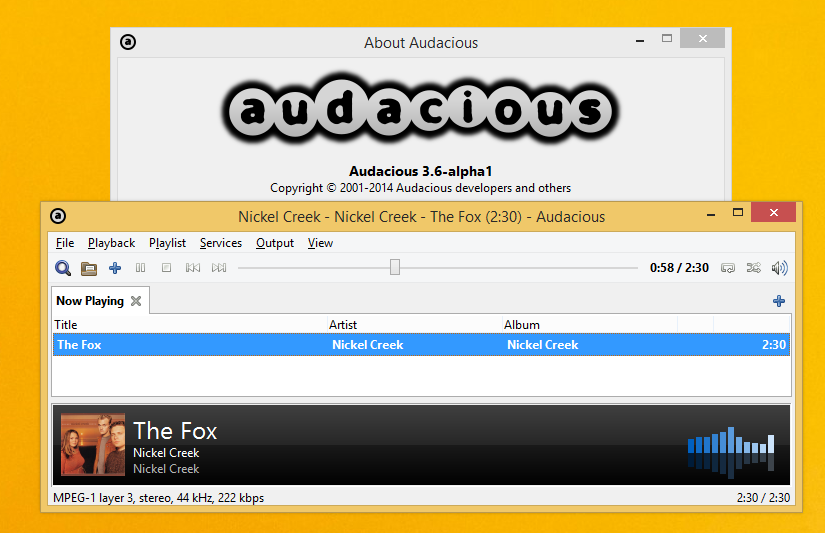
Task: Add a new playlist with the plus icon on the tab bar
Action: [x=779, y=301]
